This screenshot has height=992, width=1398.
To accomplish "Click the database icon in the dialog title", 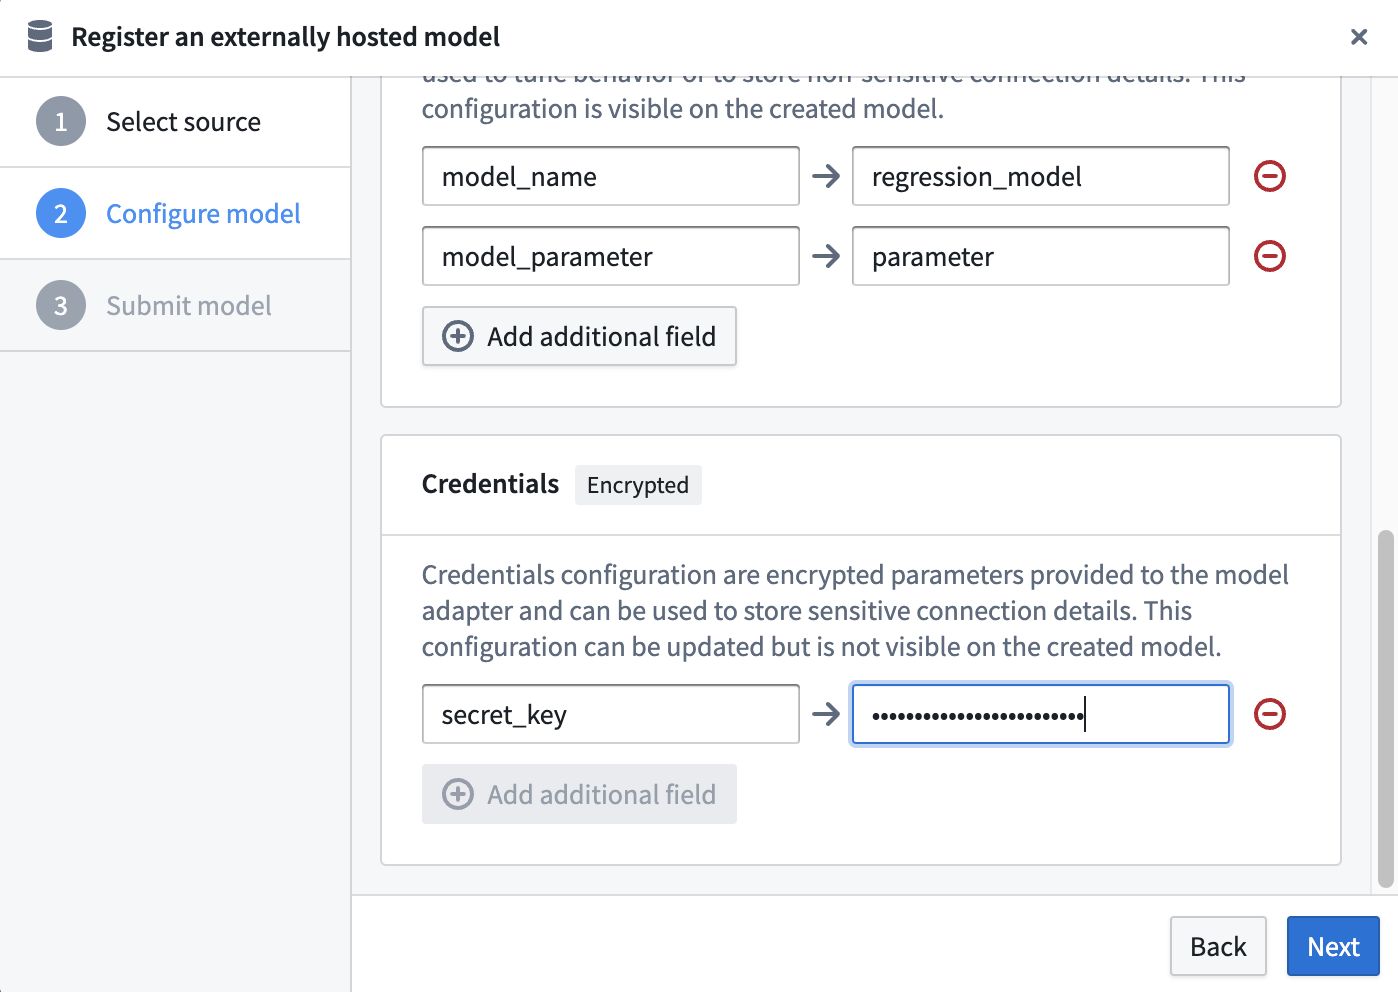I will pyautogui.click(x=40, y=36).
